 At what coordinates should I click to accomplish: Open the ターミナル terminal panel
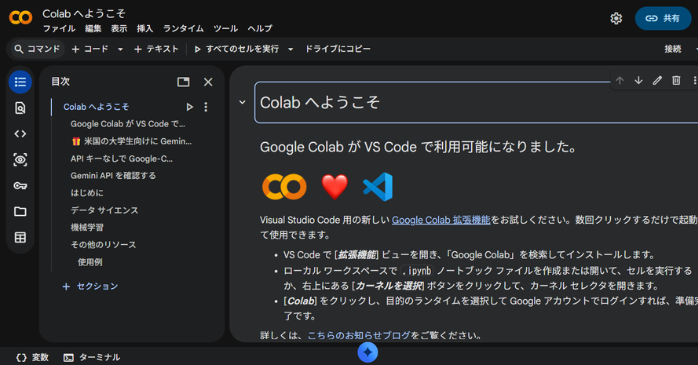[x=92, y=357]
